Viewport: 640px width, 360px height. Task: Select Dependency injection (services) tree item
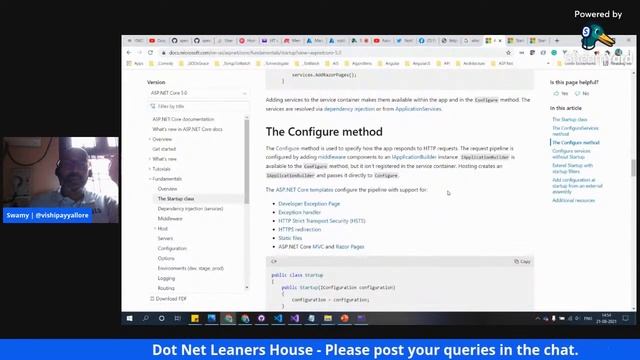[190, 209]
